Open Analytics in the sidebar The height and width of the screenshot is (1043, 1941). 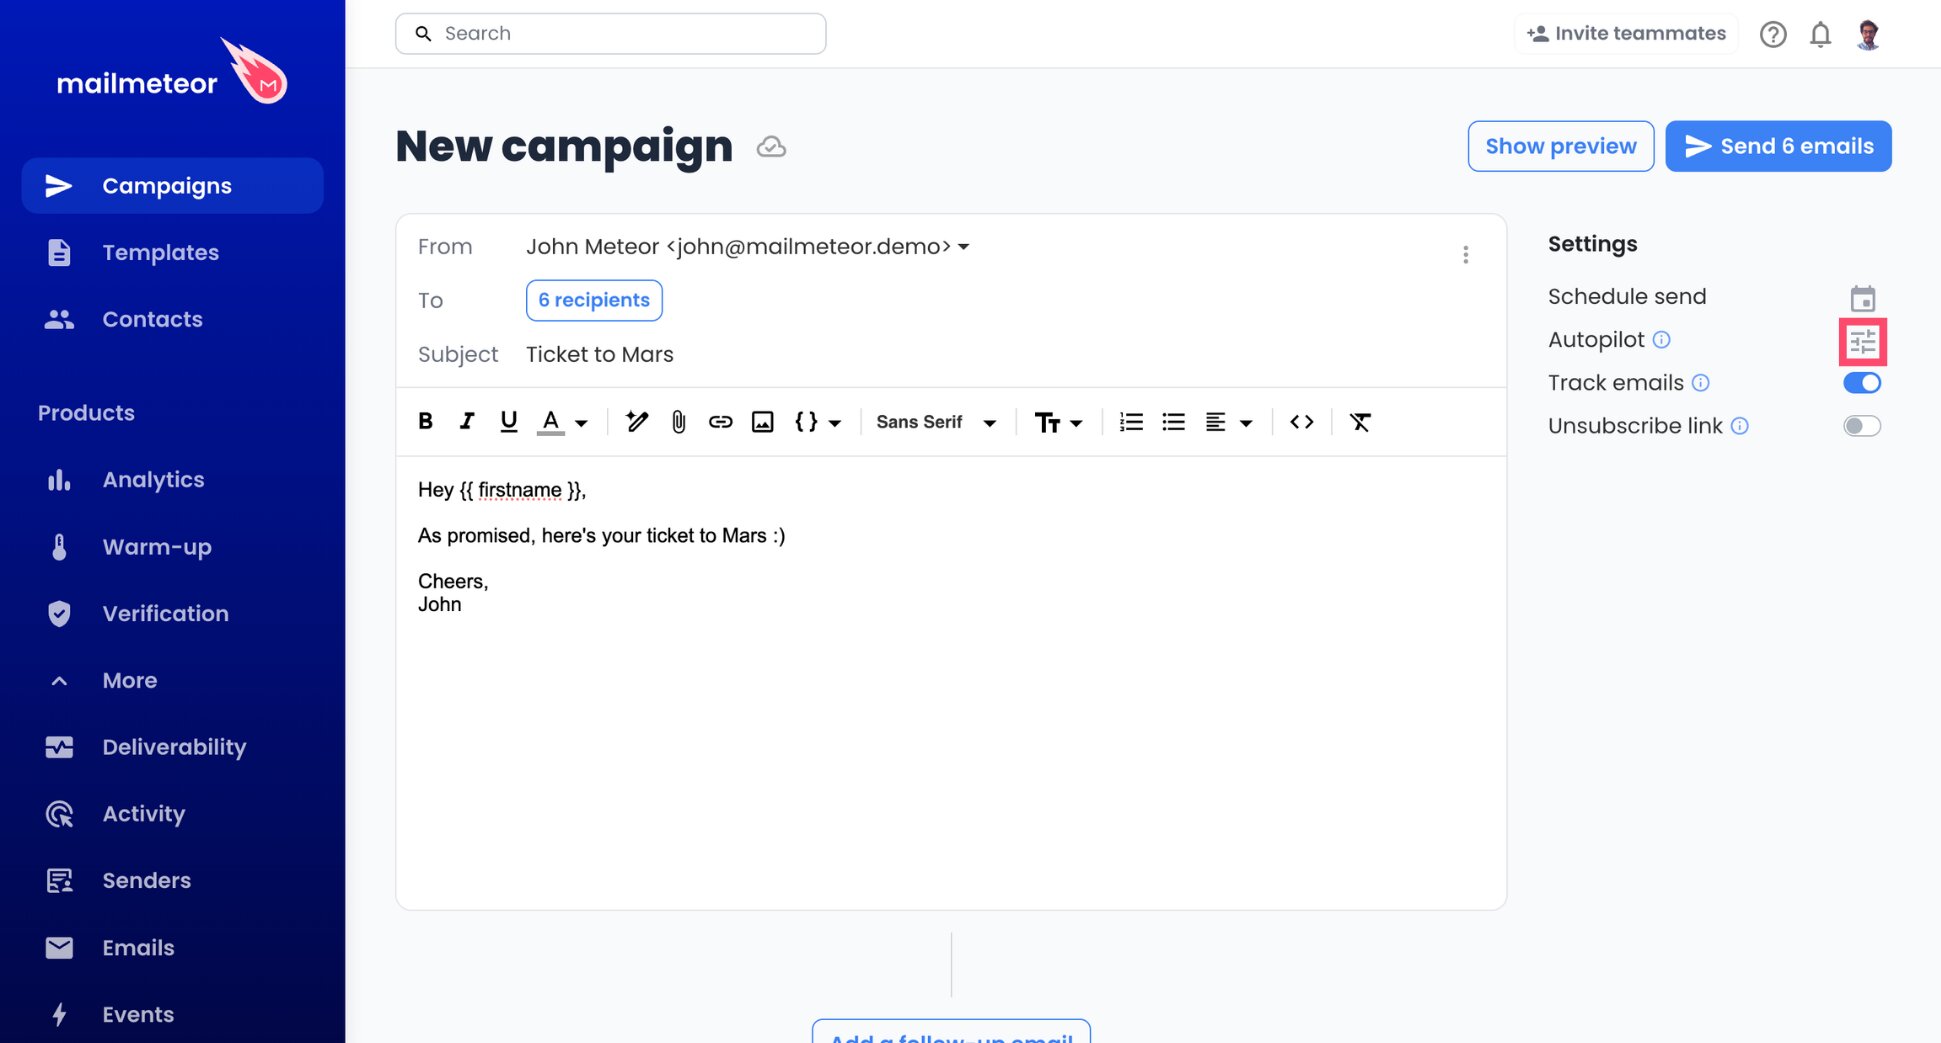[x=172, y=480]
